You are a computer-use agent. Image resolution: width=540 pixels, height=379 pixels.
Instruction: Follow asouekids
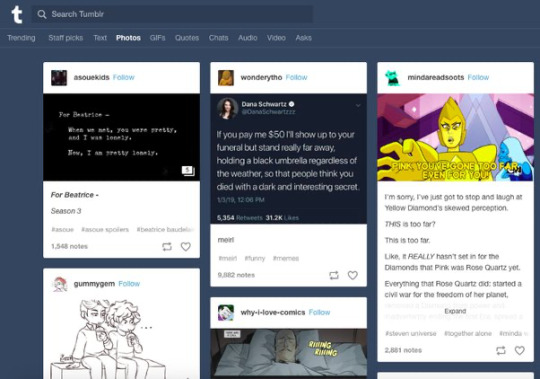124,77
